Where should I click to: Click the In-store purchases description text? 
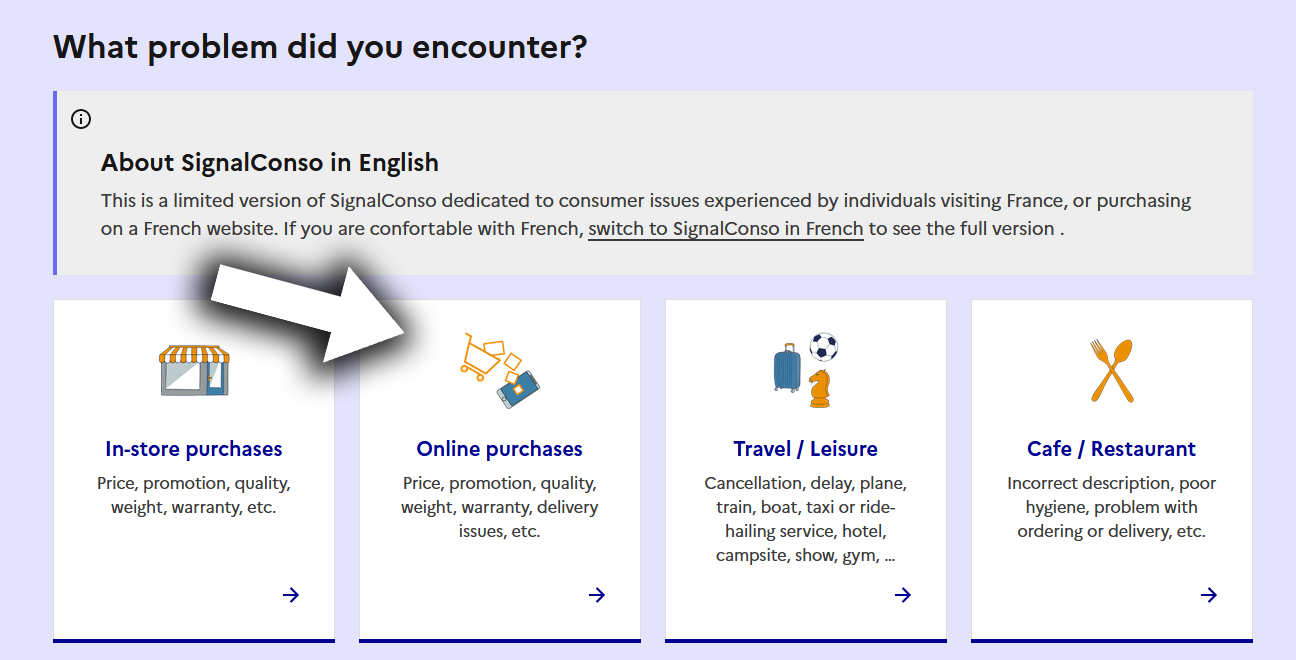click(x=194, y=495)
